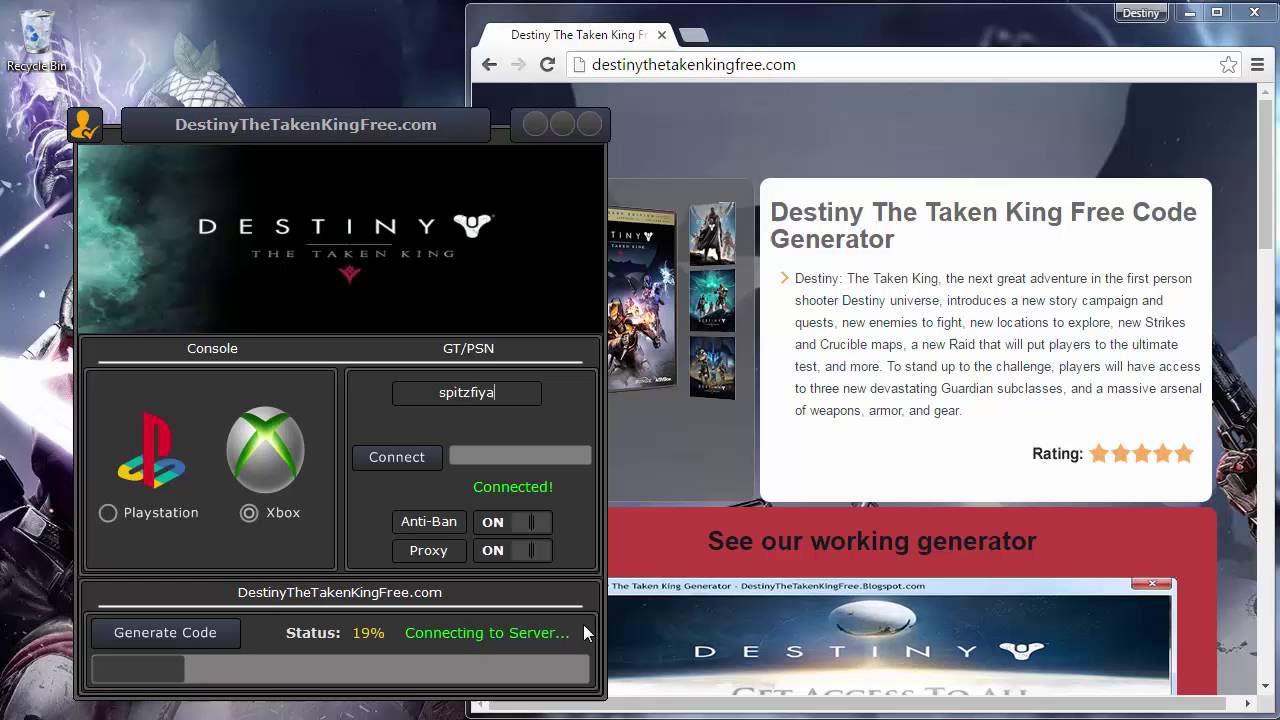Image resolution: width=1280 pixels, height=720 pixels.
Task: Bookmark the page with the star icon
Action: click(x=1228, y=65)
